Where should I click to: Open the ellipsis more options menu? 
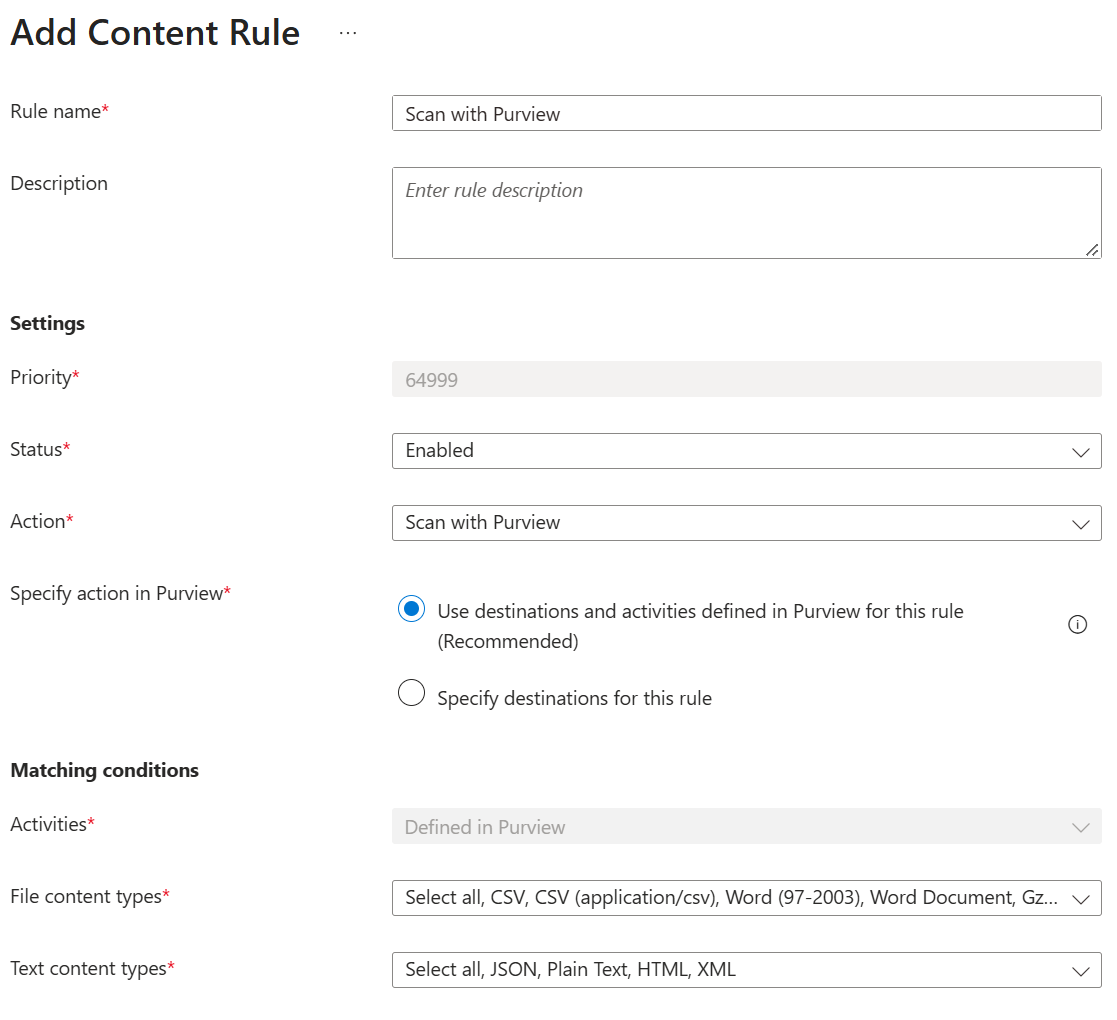click(x=348, y=33)
